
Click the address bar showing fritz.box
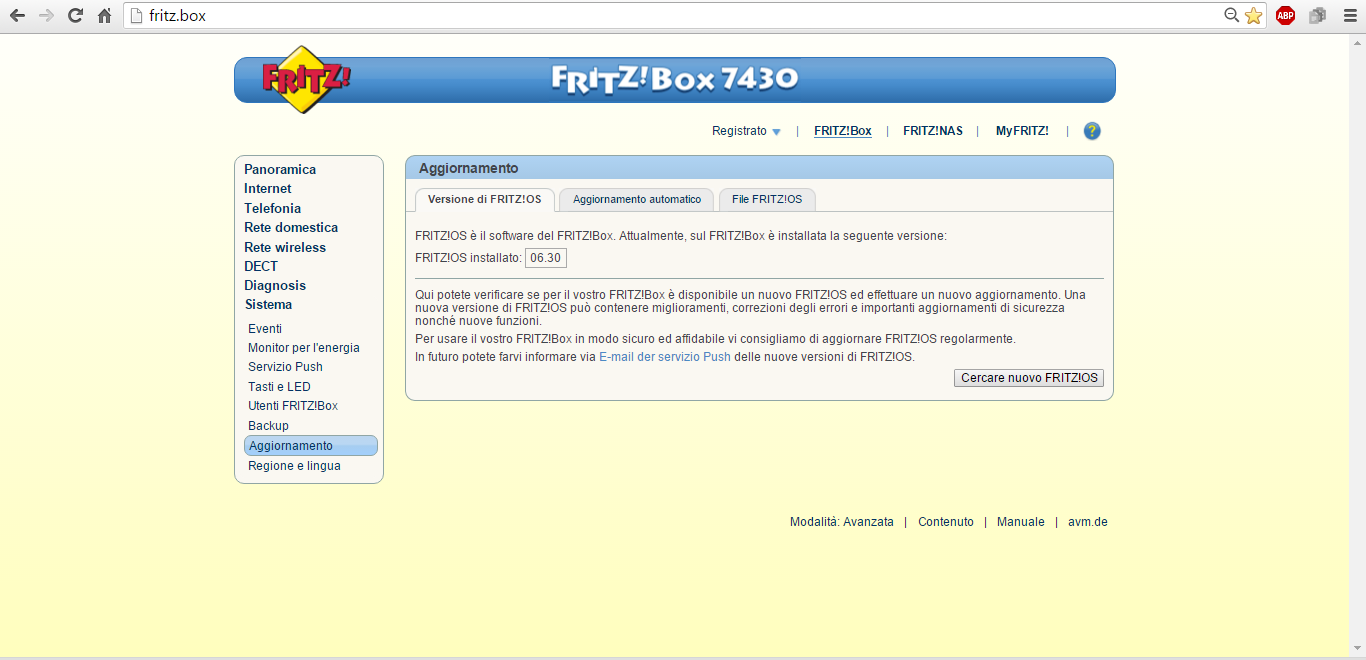680,16
